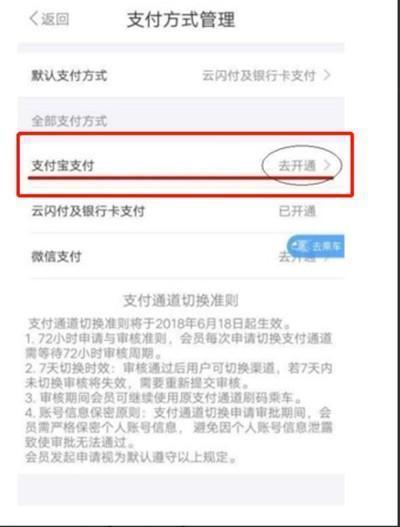This screenshot has width=400, height=527.
Task: Open 支付宝支付 row
Action: pyautogui.click(x=181, y=165)
